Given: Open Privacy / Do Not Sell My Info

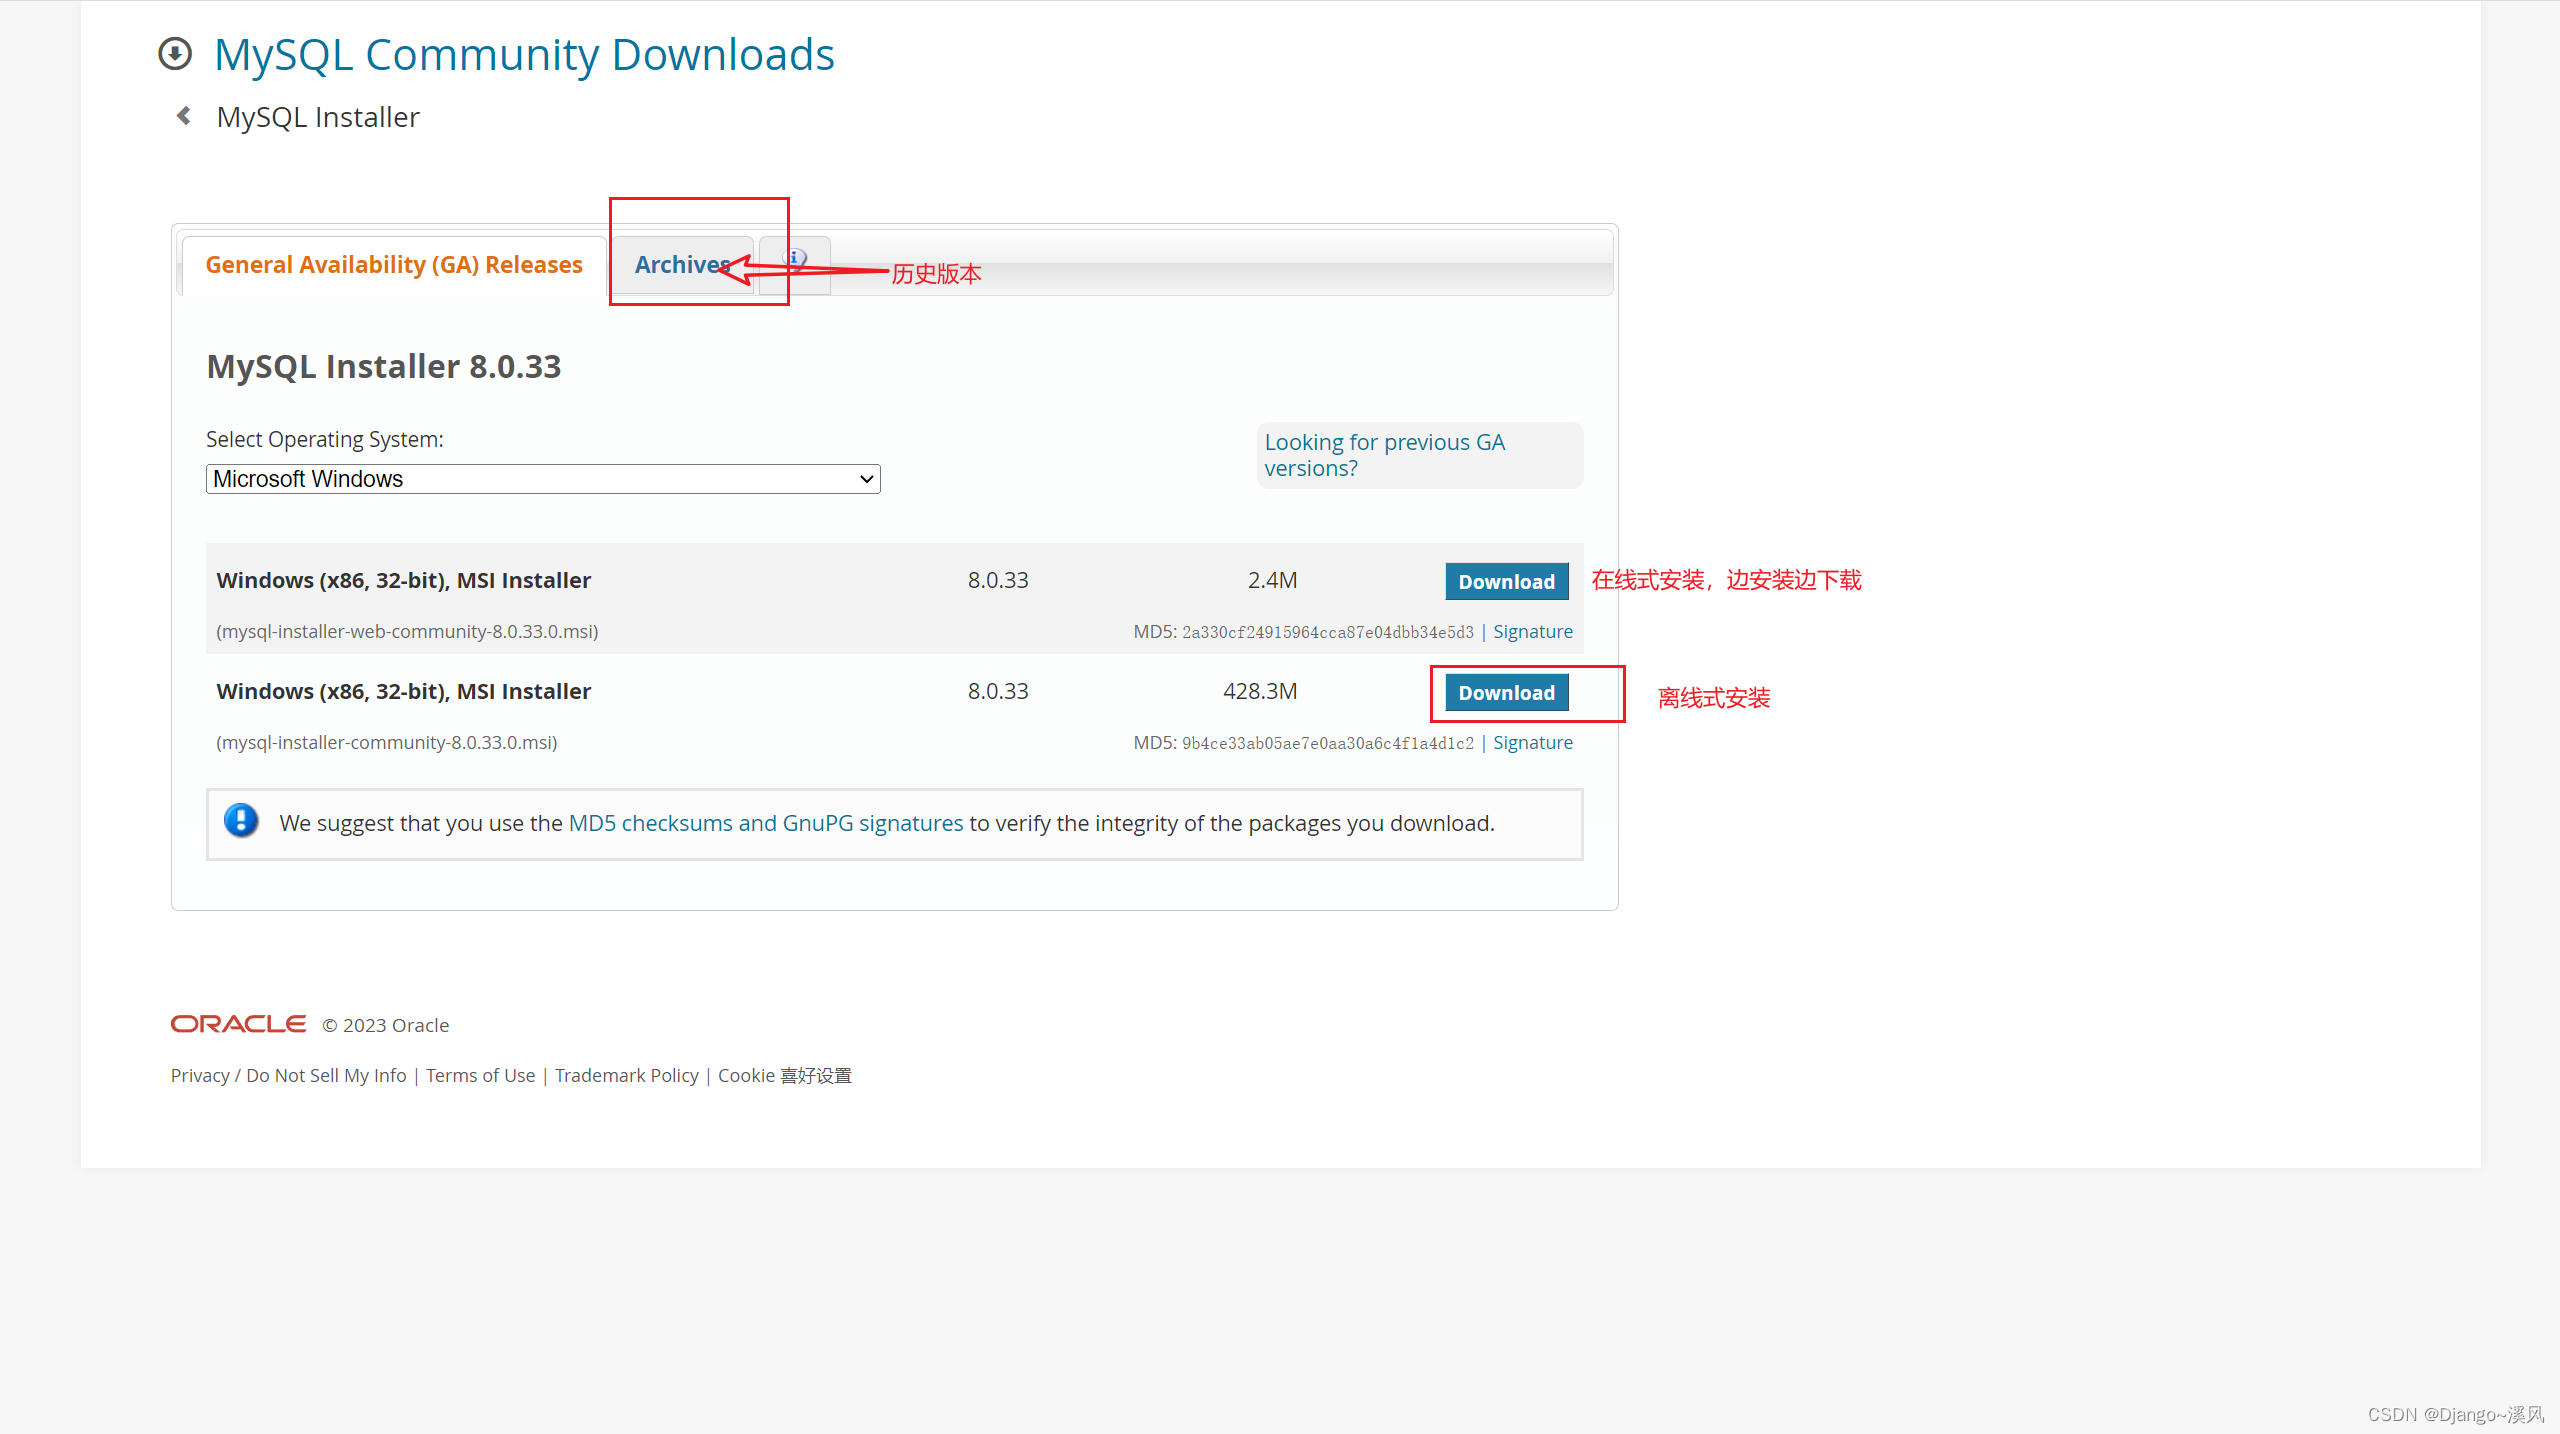Looking at the screenshot, I should point(288,1075).
